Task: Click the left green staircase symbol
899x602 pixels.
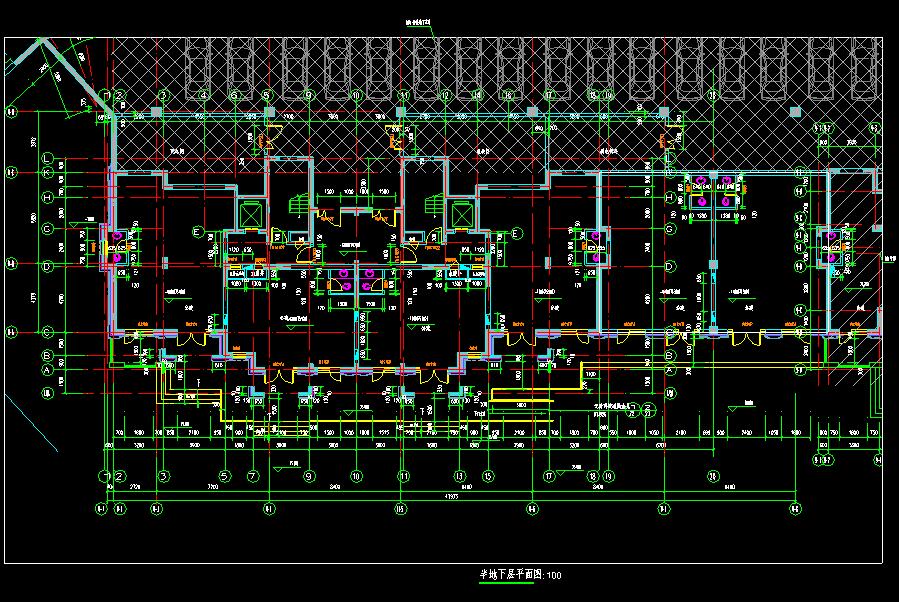Action: pyautogui.click(x=299, y=205)
